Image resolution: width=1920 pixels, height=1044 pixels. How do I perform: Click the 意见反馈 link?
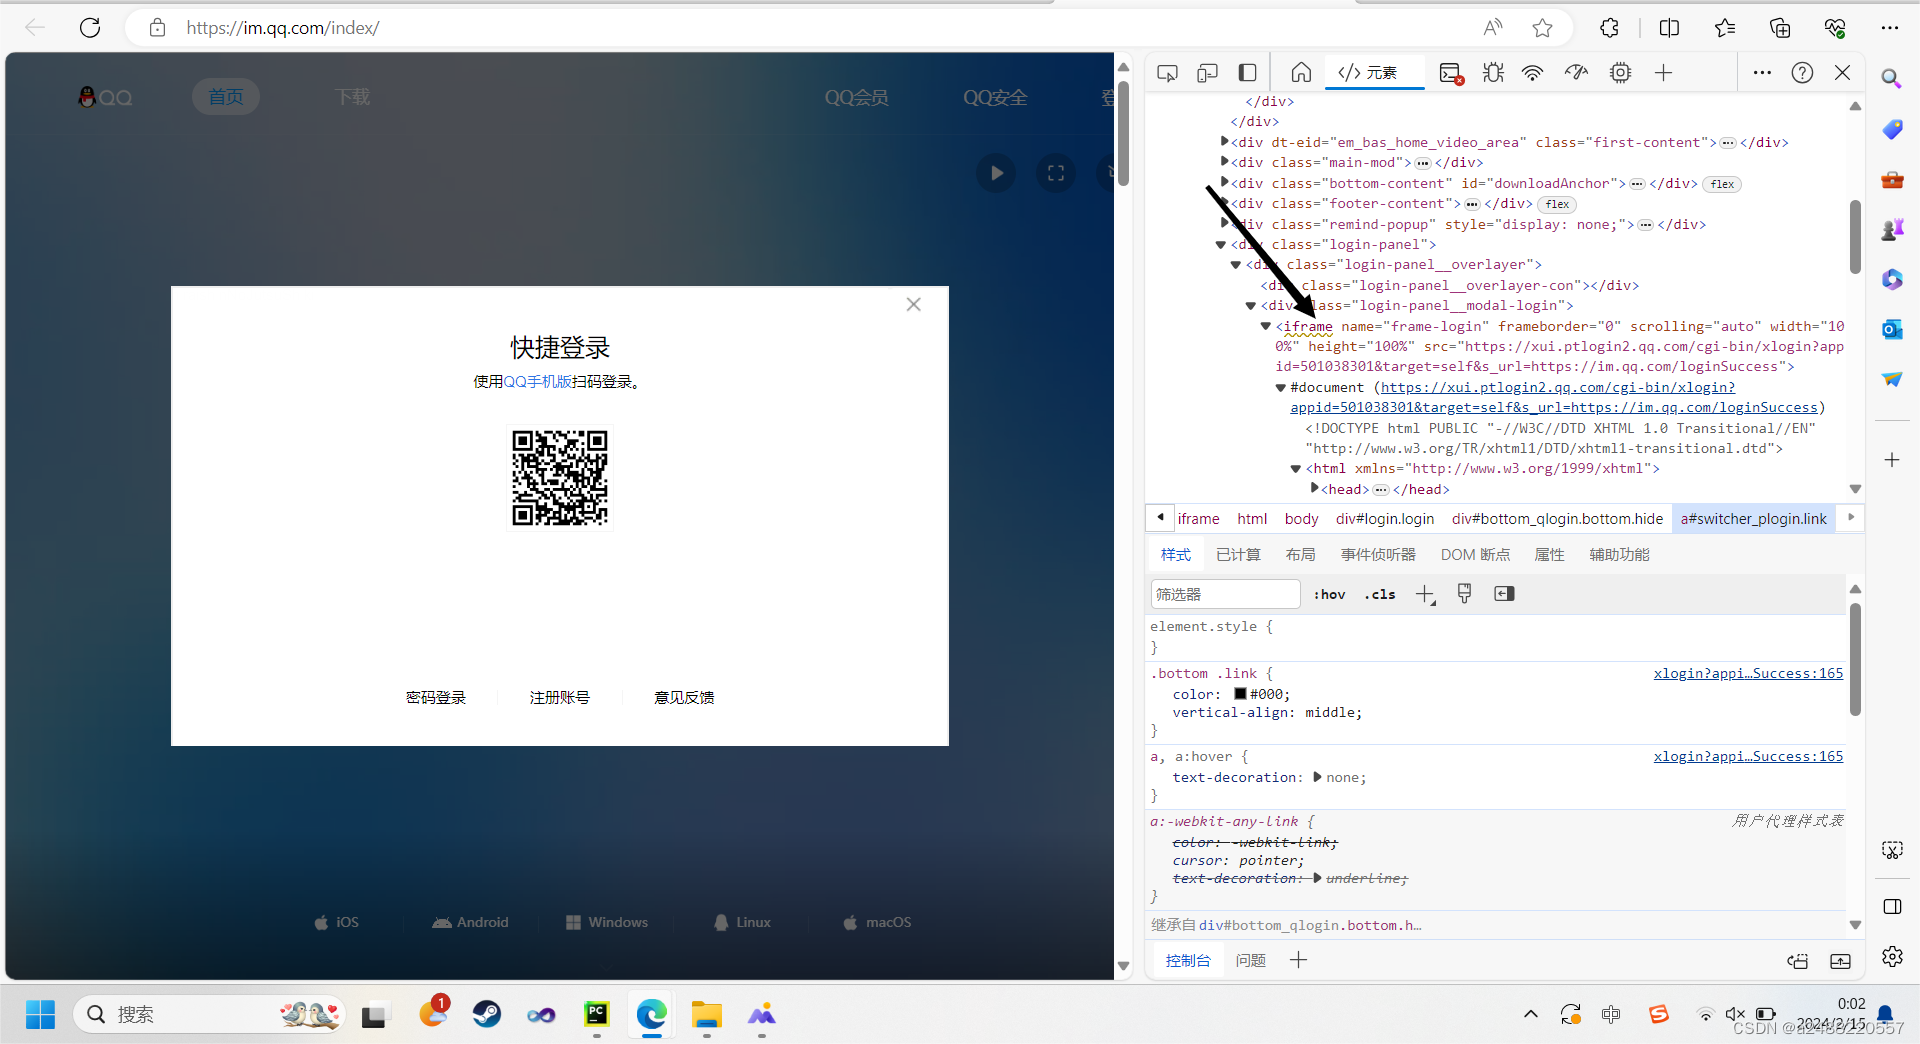[684, 698]
